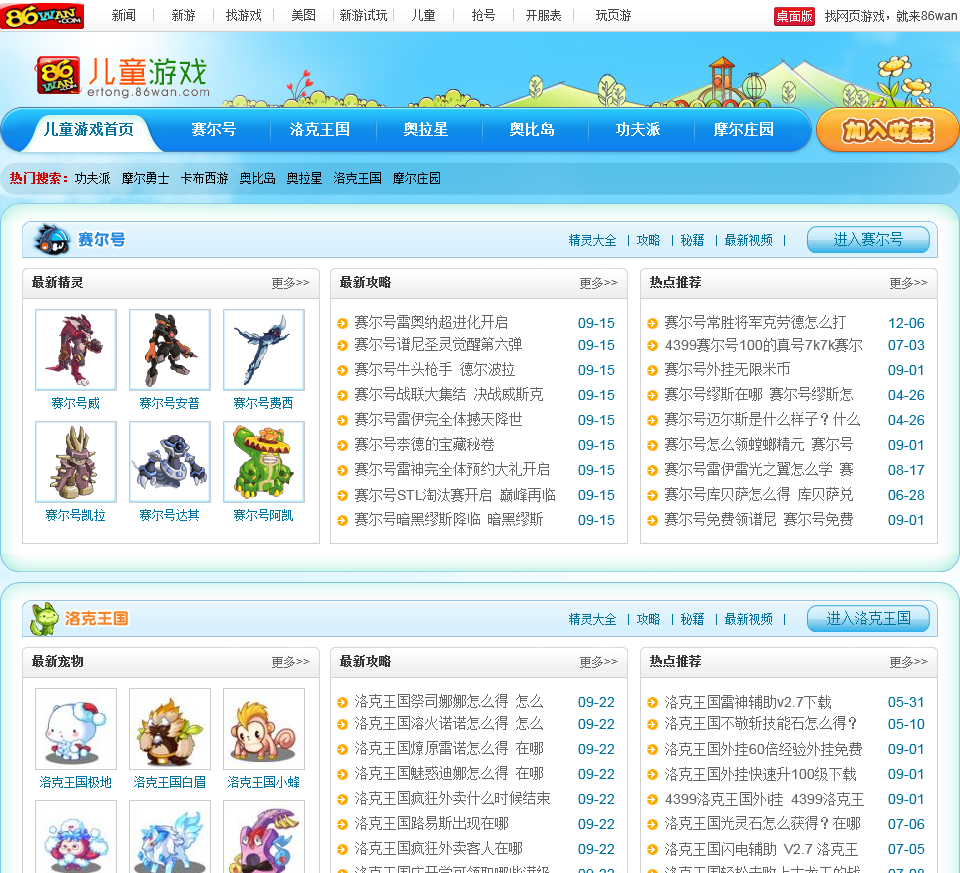This screenshot has width=960, height=873.
Task: Open 儿童 in the top menu
Action: tap(423, 15)
